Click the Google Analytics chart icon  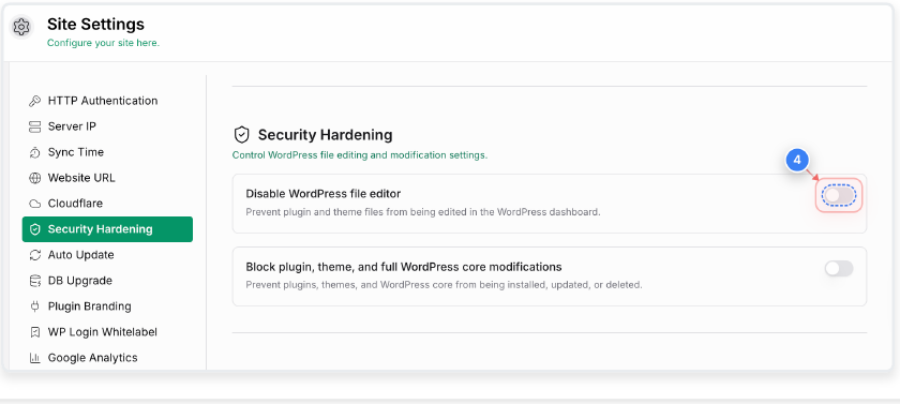pyautogui.click(x=35, y=358)
